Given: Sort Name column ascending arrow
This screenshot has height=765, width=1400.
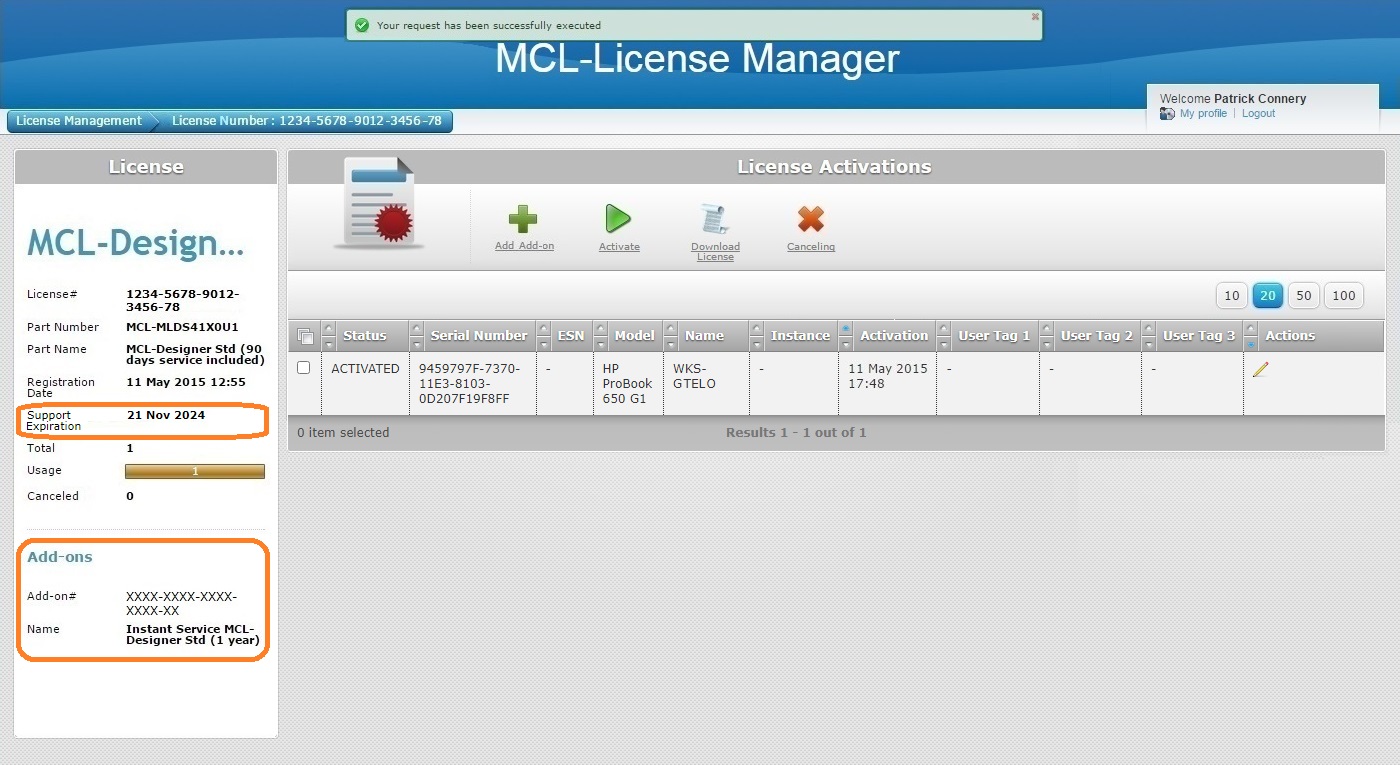Looking at the screenshot, I should [670, 328].
